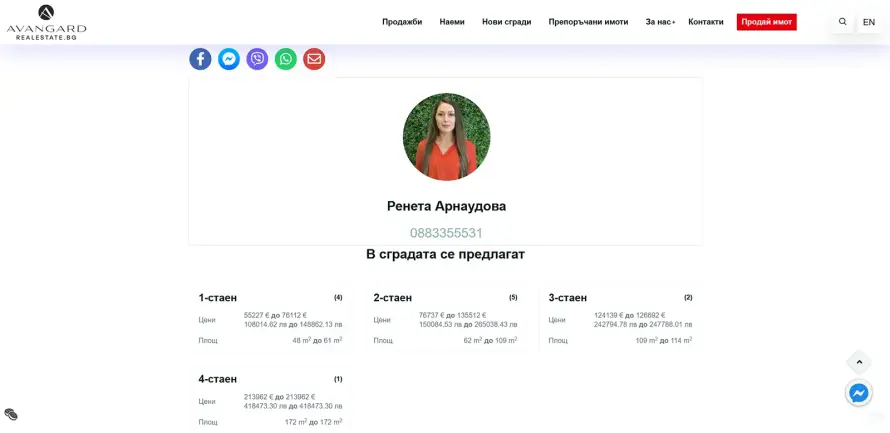Call phone number 0883355531
890x433 pixels.
tap(446, 233)
